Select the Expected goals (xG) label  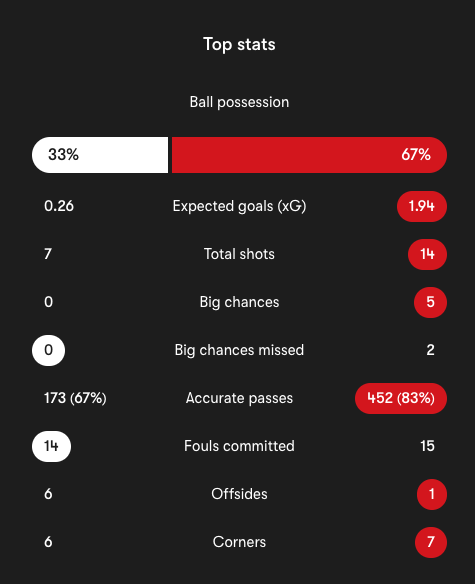click(239, 206)
